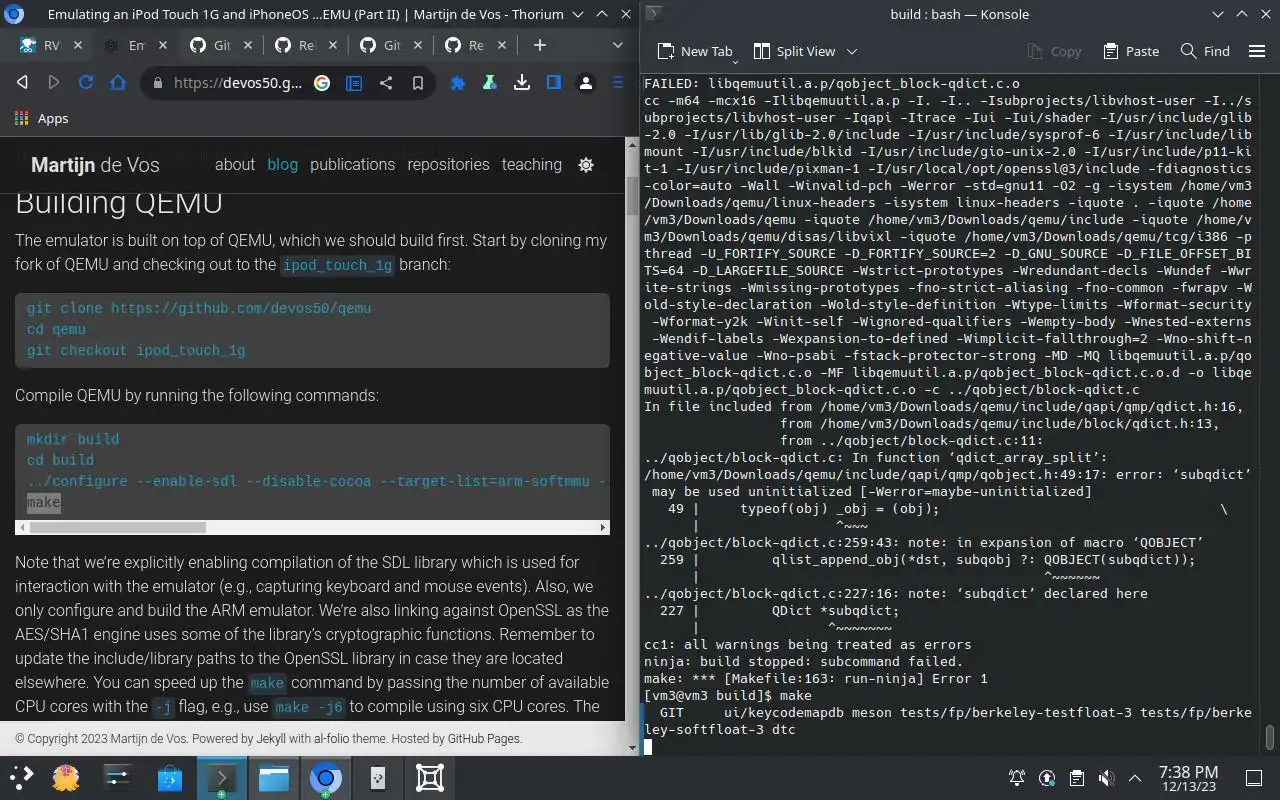Viewport: 1280px width, 800px height.
Task: Open Discover software center in taskbar
Action: (x=170, y=777)
